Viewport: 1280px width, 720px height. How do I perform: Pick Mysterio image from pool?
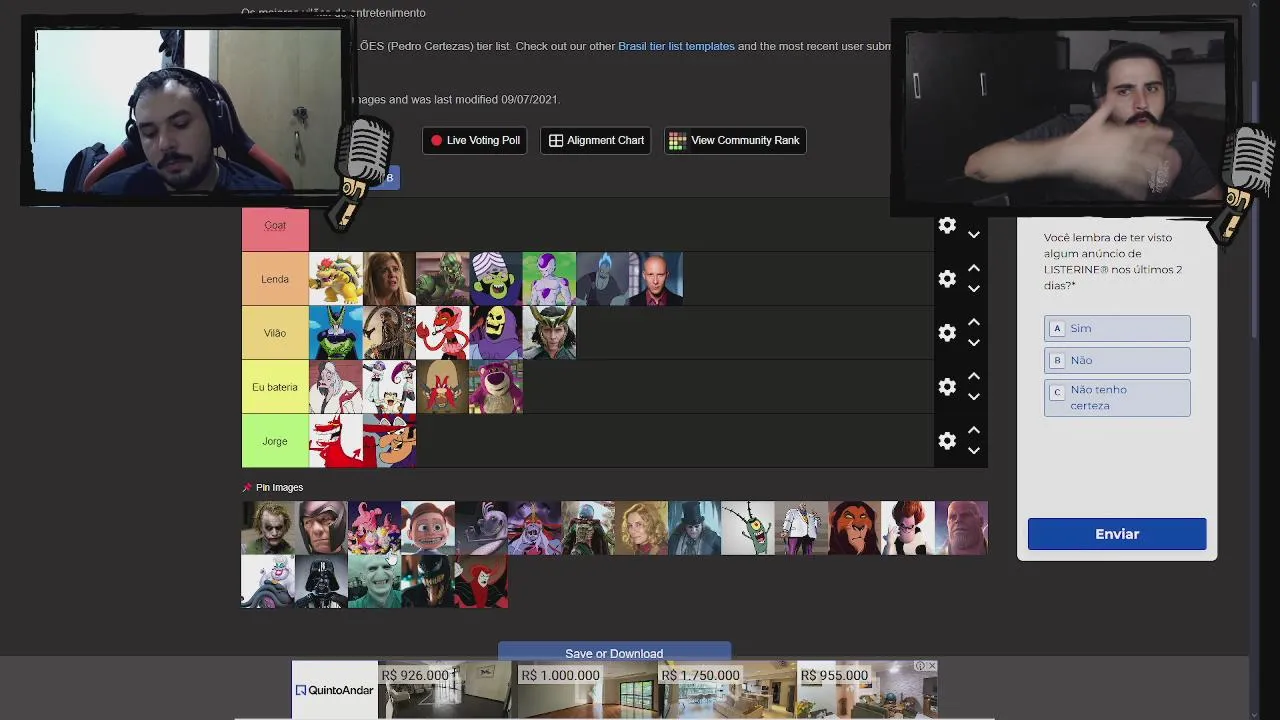588,528
